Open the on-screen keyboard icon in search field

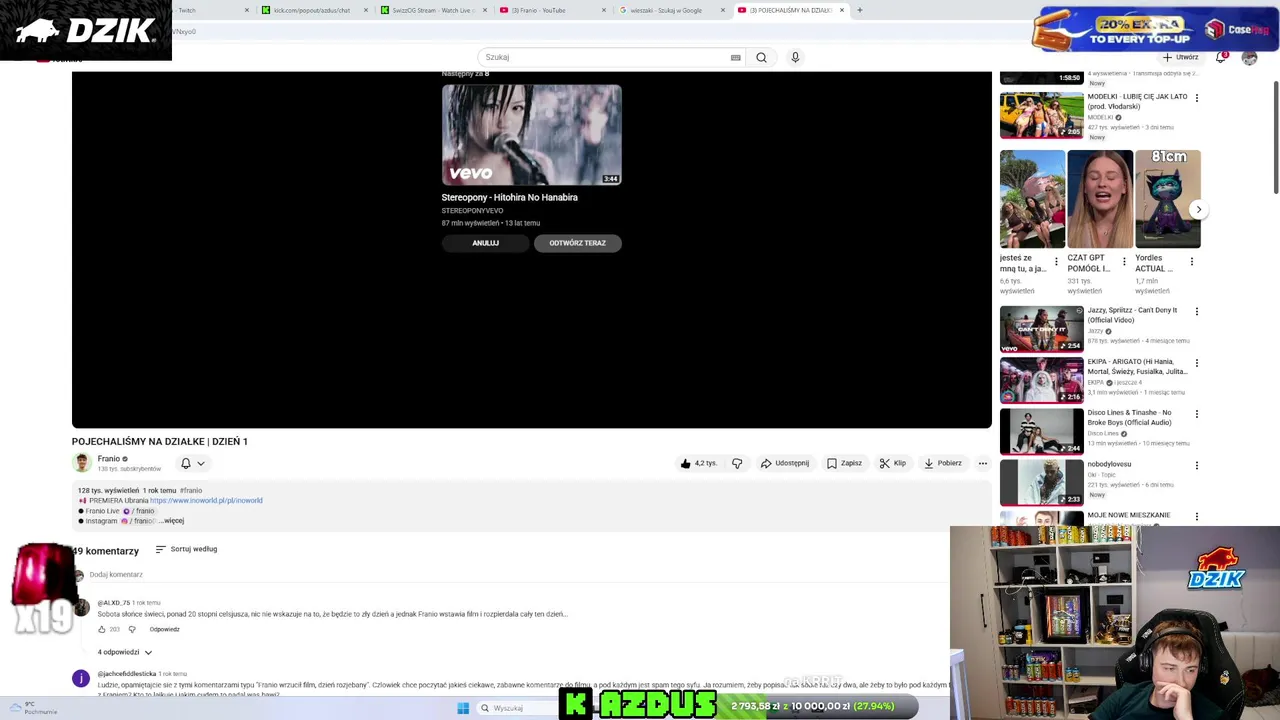coord(736,57)
